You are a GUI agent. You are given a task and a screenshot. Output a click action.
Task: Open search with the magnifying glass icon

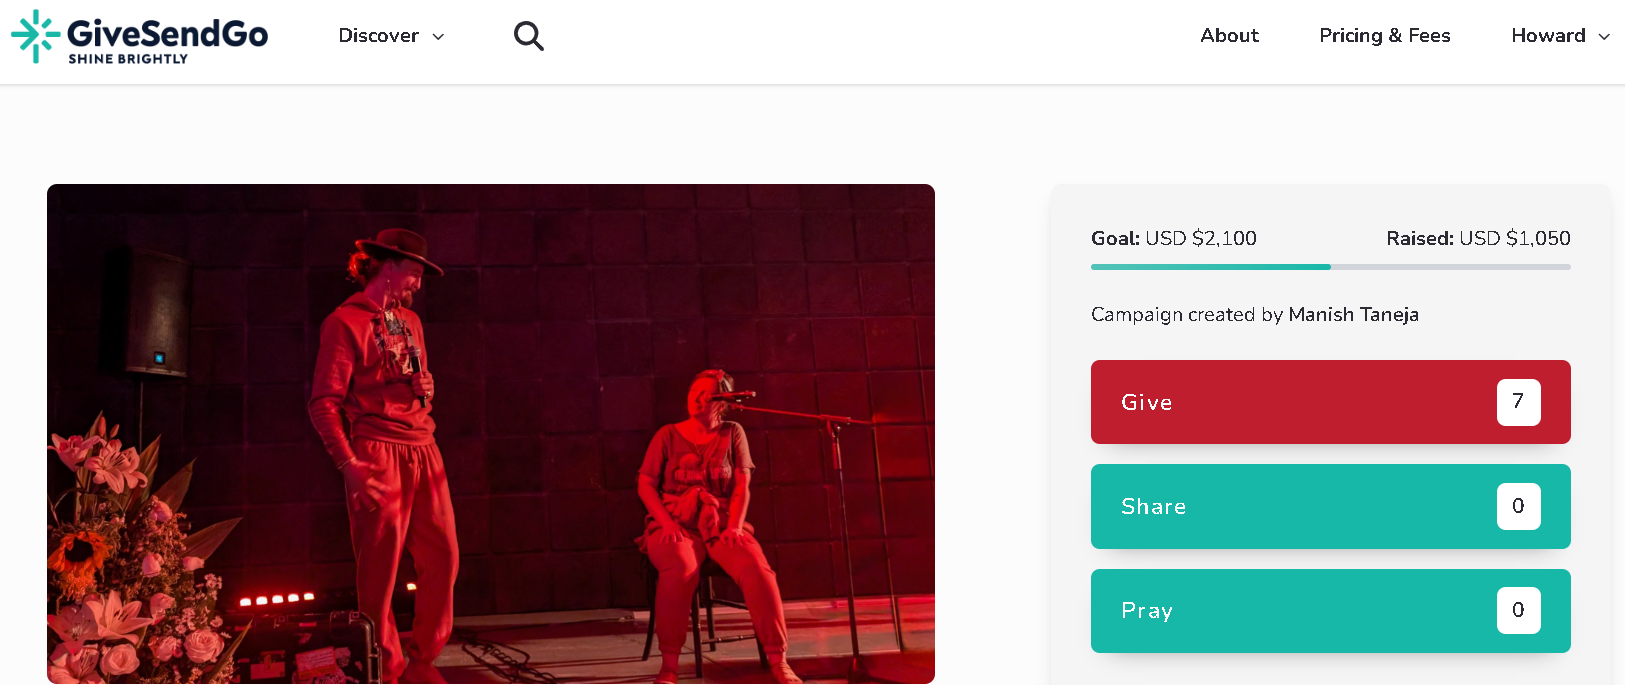tap(528, 37)
